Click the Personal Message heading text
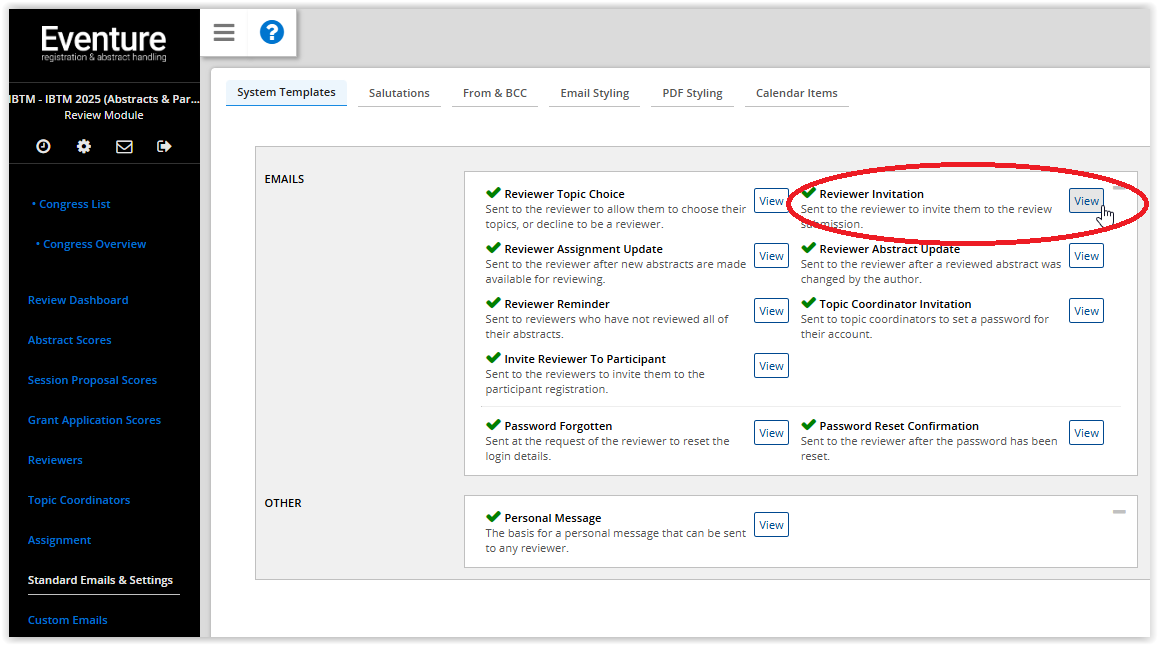Image resolution: width=1158 pixels, height=645 pixels. (x=553, y=518)
